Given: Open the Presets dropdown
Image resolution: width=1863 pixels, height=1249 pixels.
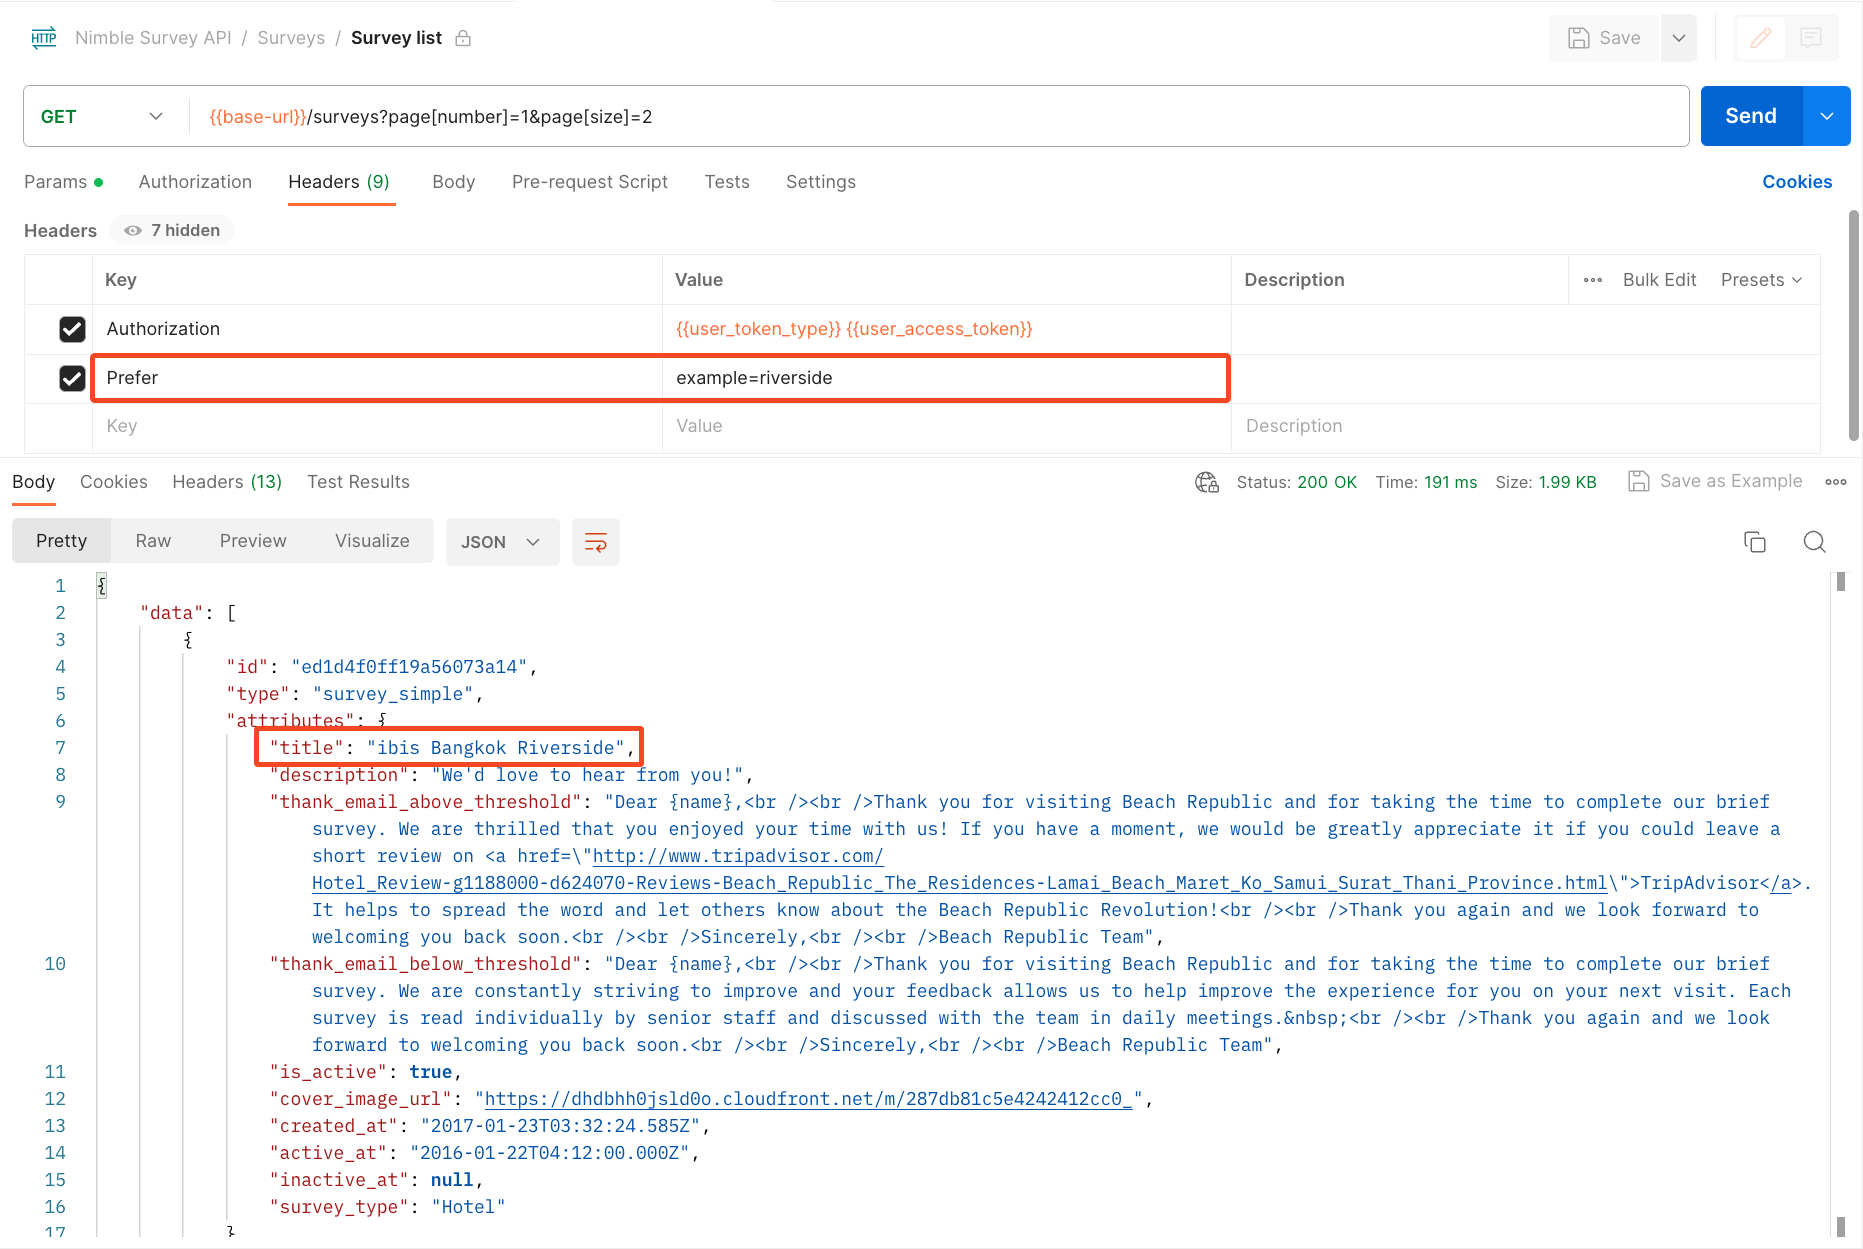Looking at the screenshot, I should [1761, 280].
